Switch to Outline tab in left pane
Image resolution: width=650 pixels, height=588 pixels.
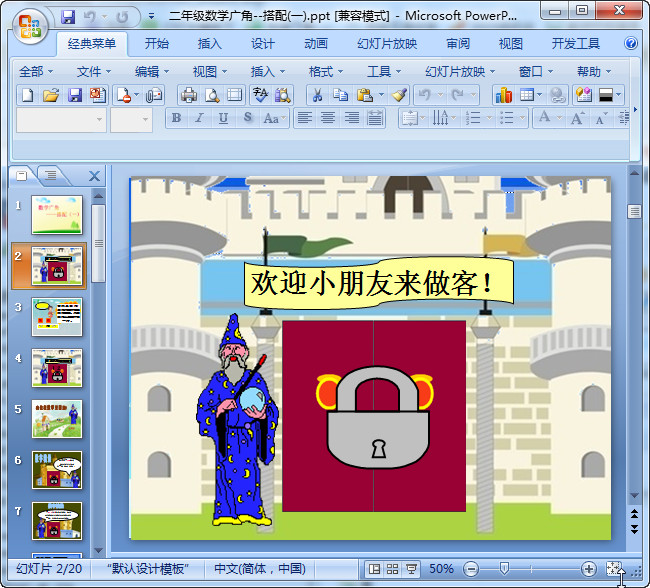[x=51, y=175]
